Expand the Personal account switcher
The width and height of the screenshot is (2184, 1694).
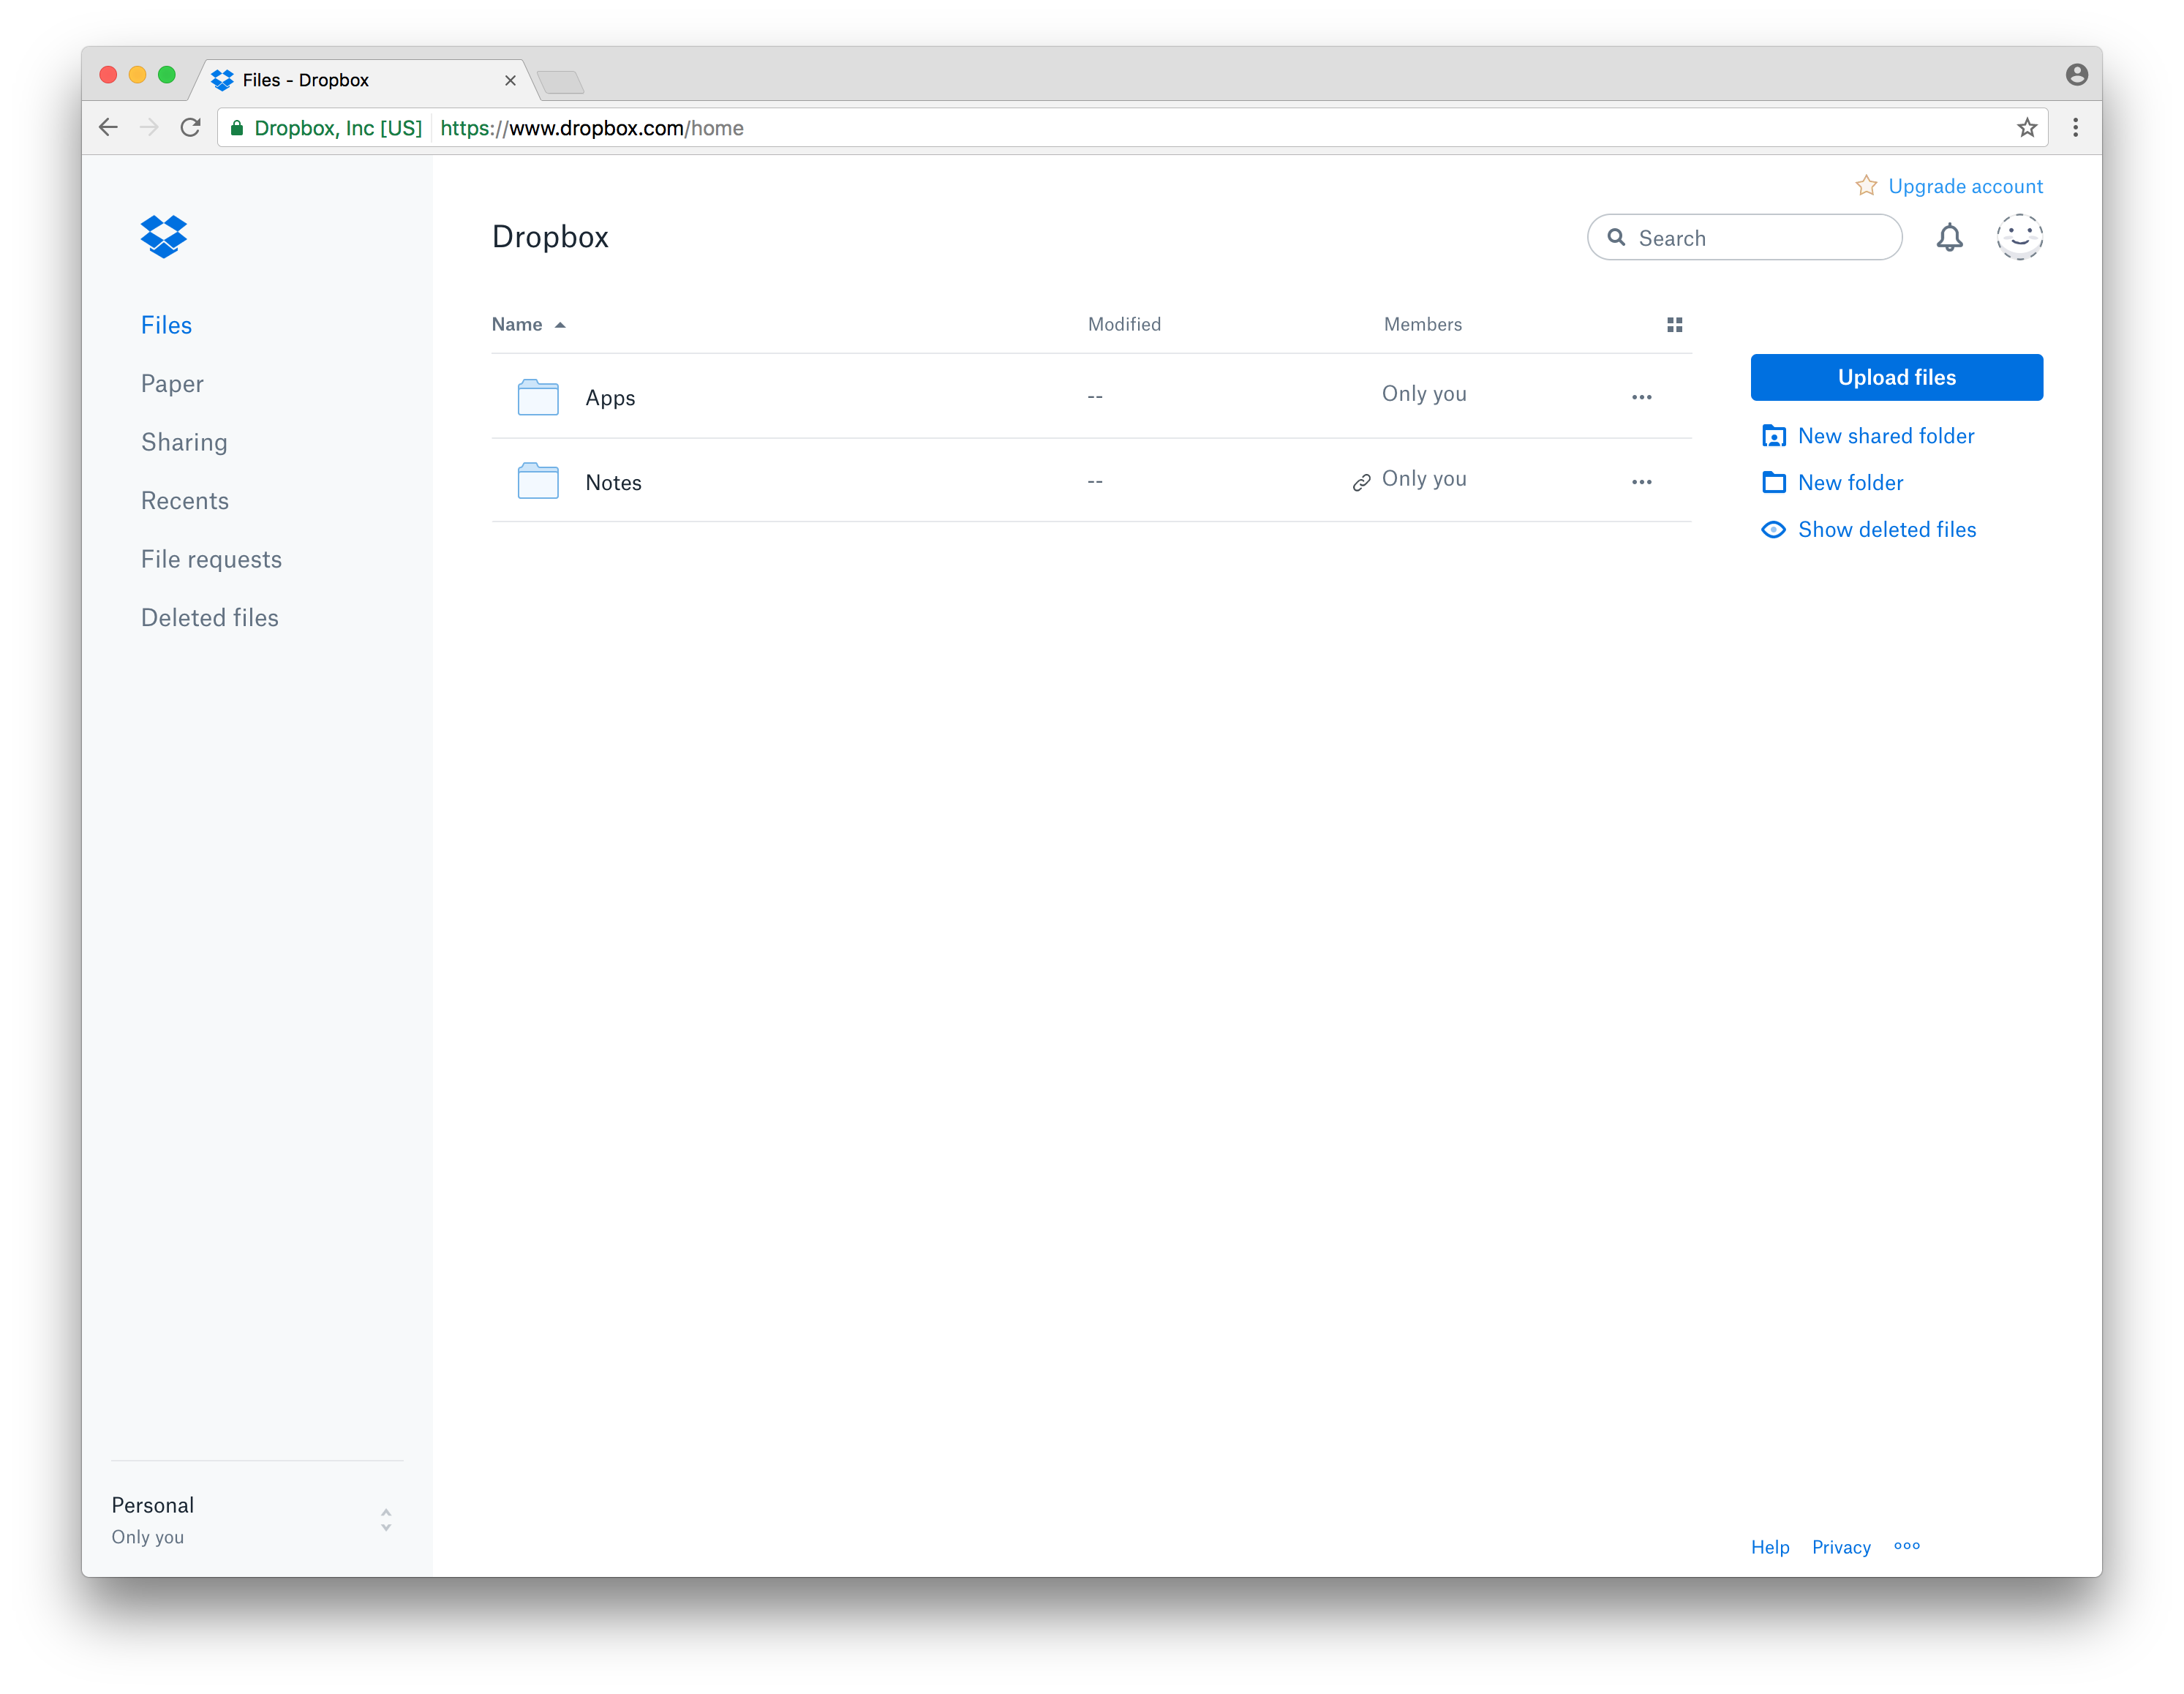pos(386,1519)
